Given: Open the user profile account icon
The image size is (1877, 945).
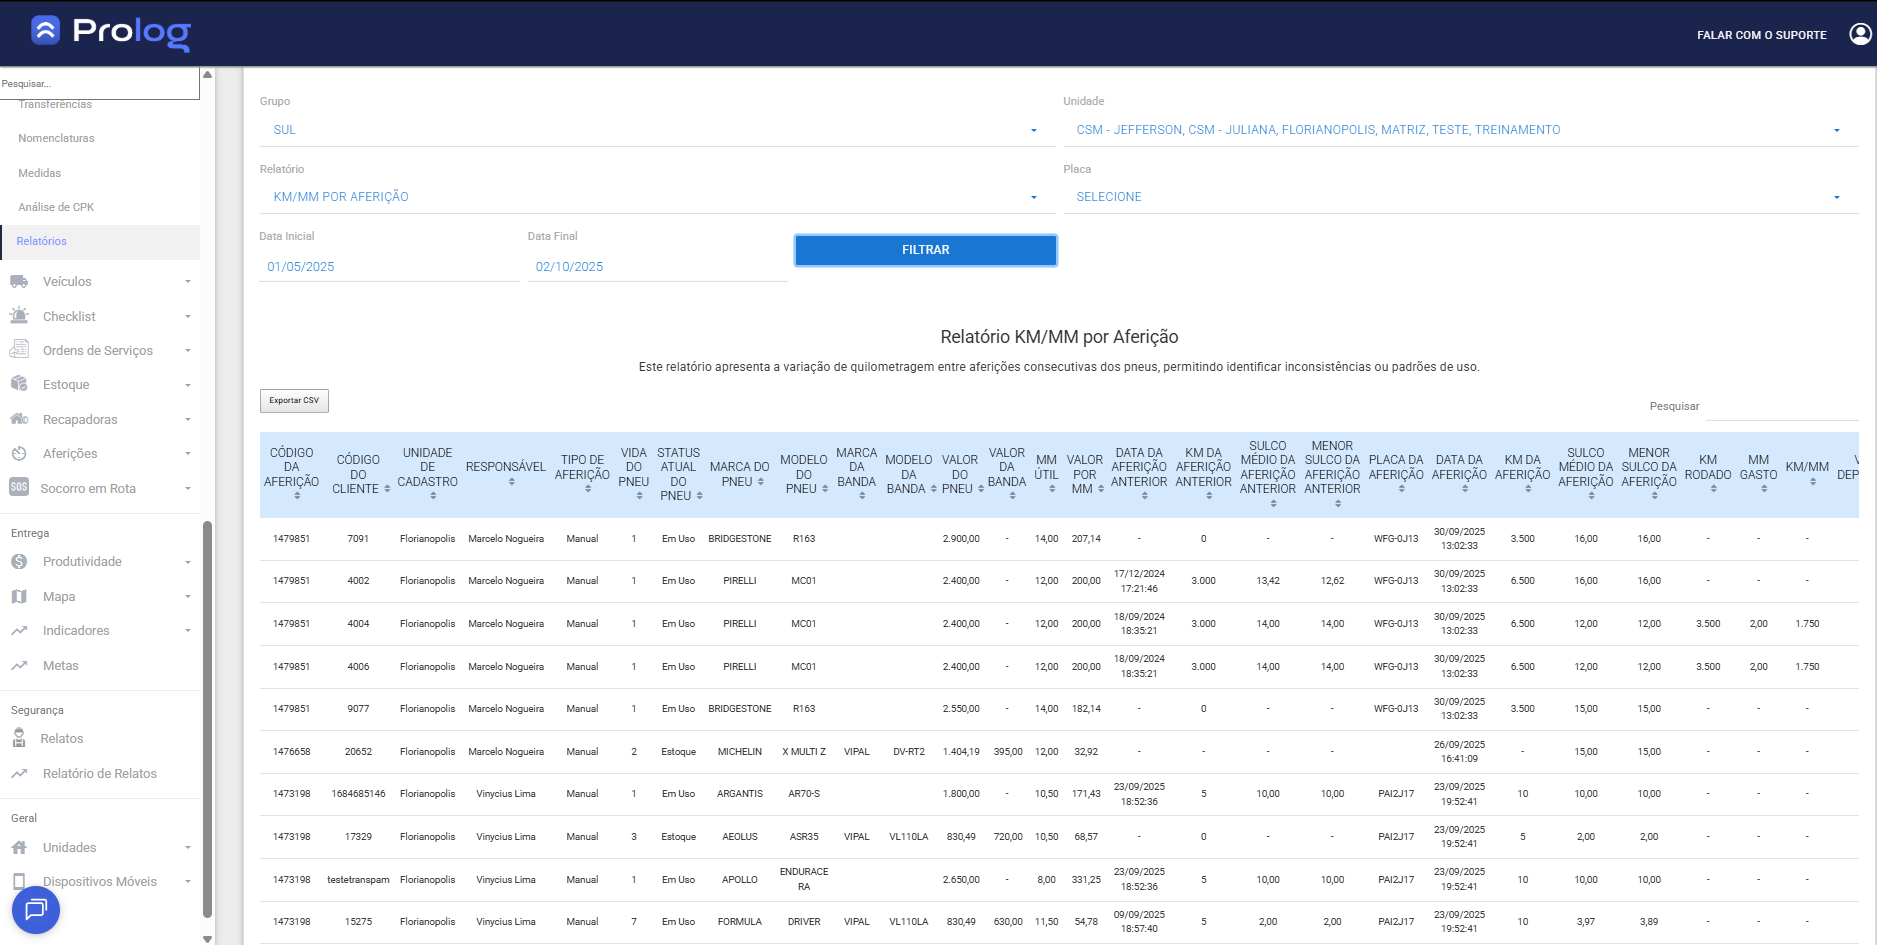Looking at the screenshot, I should [x=1860, y=34].
